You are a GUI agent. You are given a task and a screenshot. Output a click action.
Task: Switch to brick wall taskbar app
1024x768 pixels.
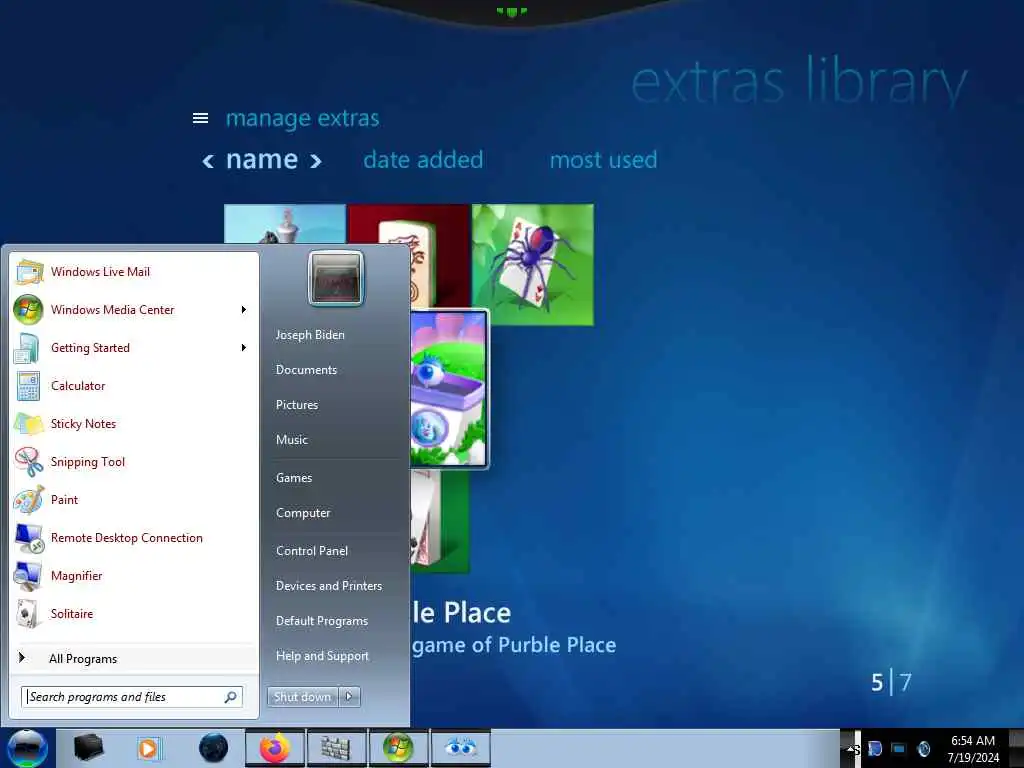pyautogui.click(x=336, y=748)
